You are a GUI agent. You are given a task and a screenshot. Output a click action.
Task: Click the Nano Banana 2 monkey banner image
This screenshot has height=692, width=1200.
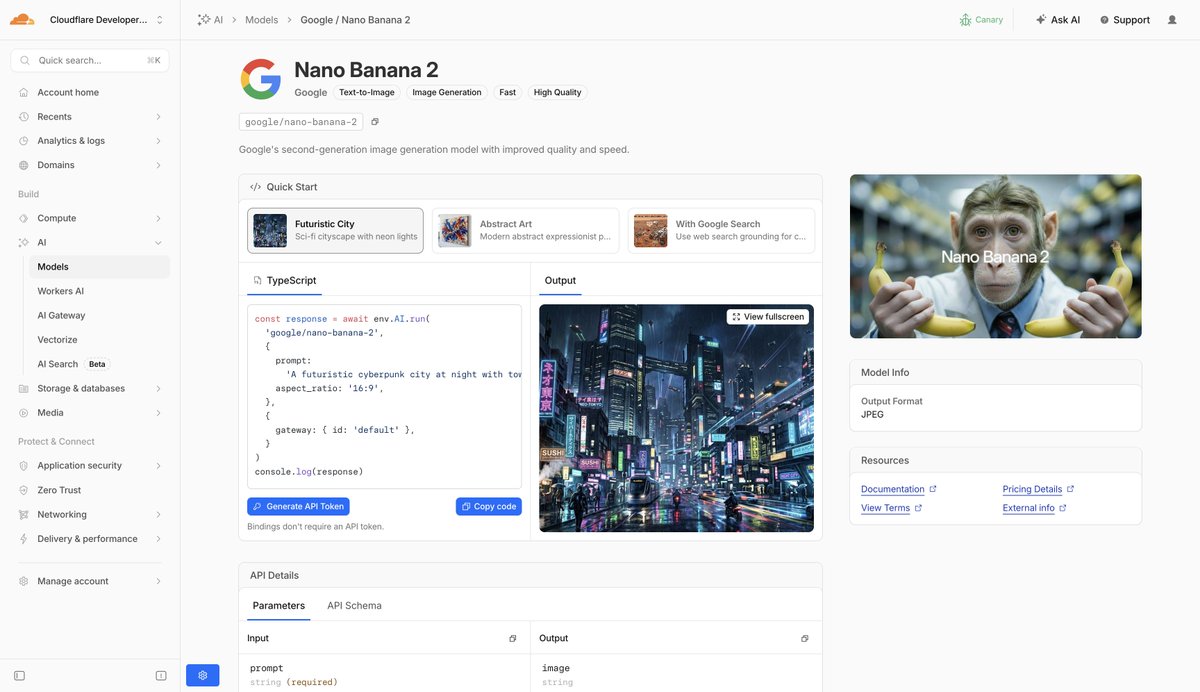995,257
